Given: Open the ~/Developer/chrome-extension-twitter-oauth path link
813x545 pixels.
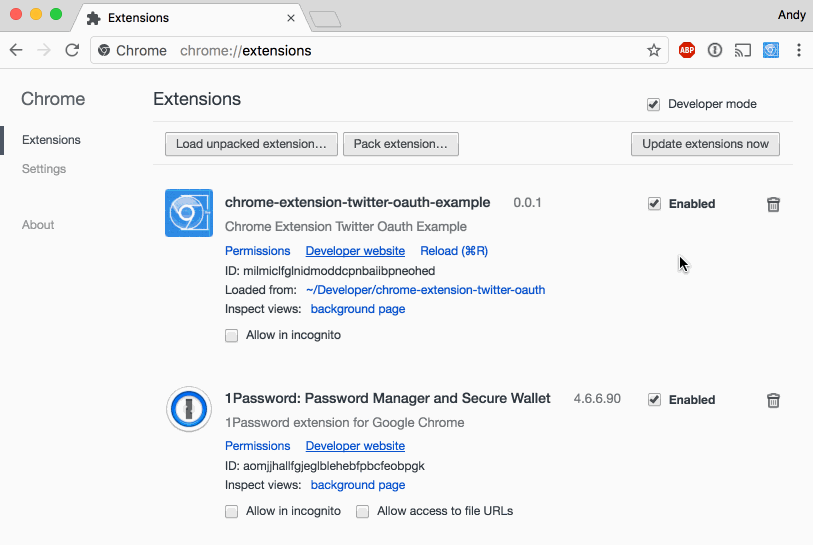Looking at the screenshot, I should pos(426,290).
